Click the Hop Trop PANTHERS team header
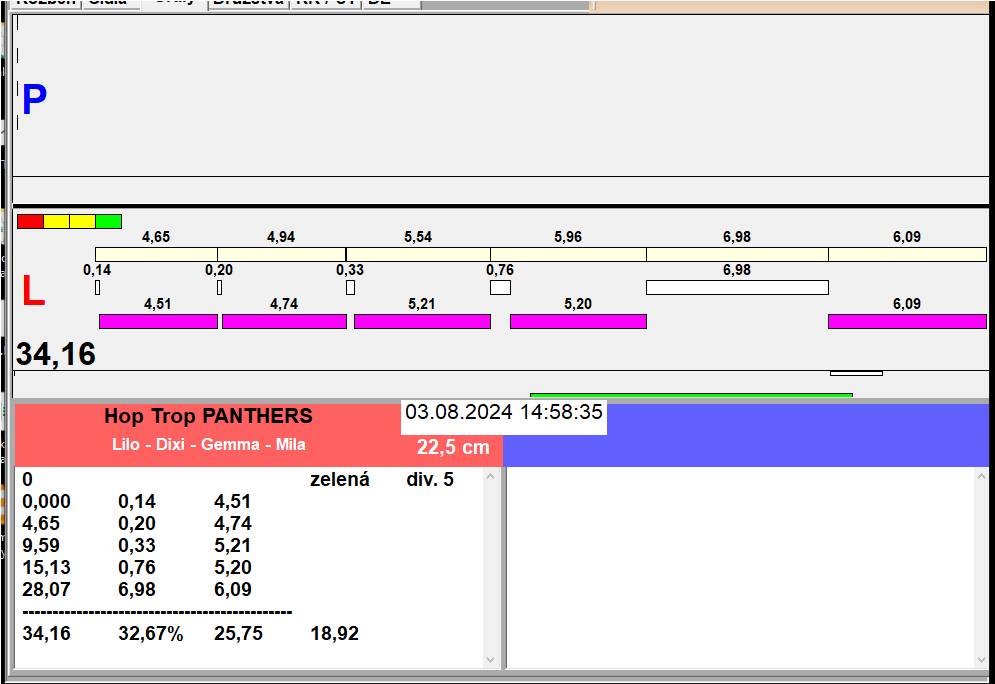 [208, 417]
